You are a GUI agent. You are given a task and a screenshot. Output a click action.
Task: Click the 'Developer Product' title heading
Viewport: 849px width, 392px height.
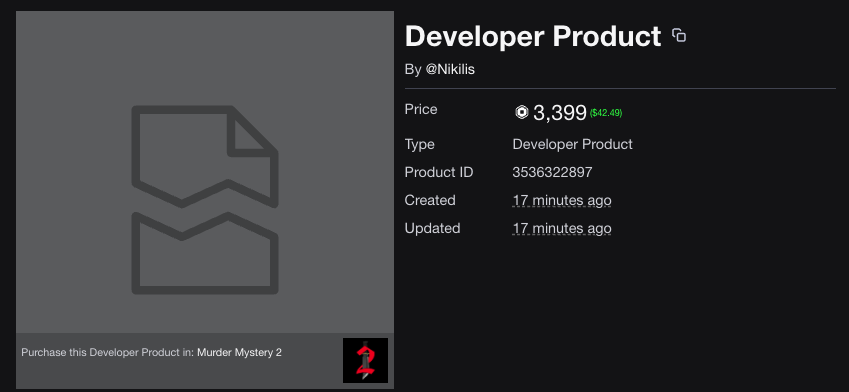(x=533, y=36)
